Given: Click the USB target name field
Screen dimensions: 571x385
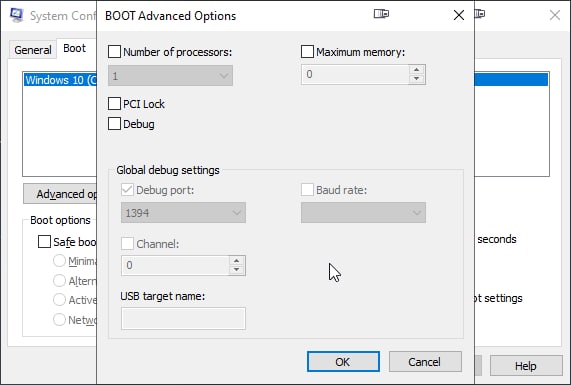Looking at the screenshot, I should click(183, 319).
